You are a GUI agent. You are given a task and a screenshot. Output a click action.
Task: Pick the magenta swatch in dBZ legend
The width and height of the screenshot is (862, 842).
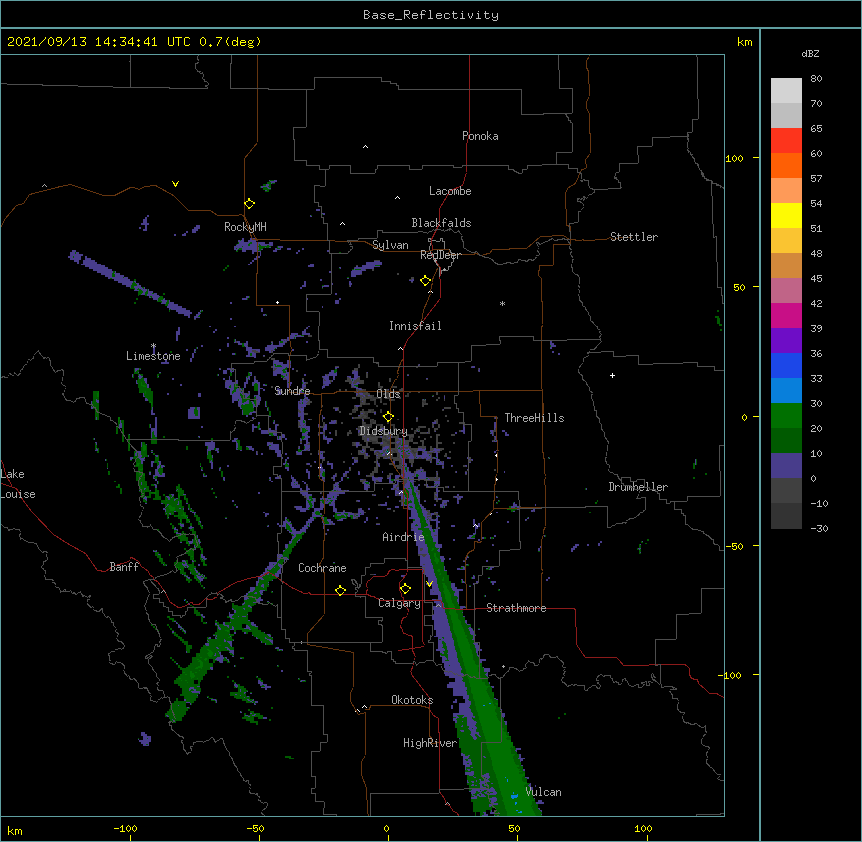point(786,315)
